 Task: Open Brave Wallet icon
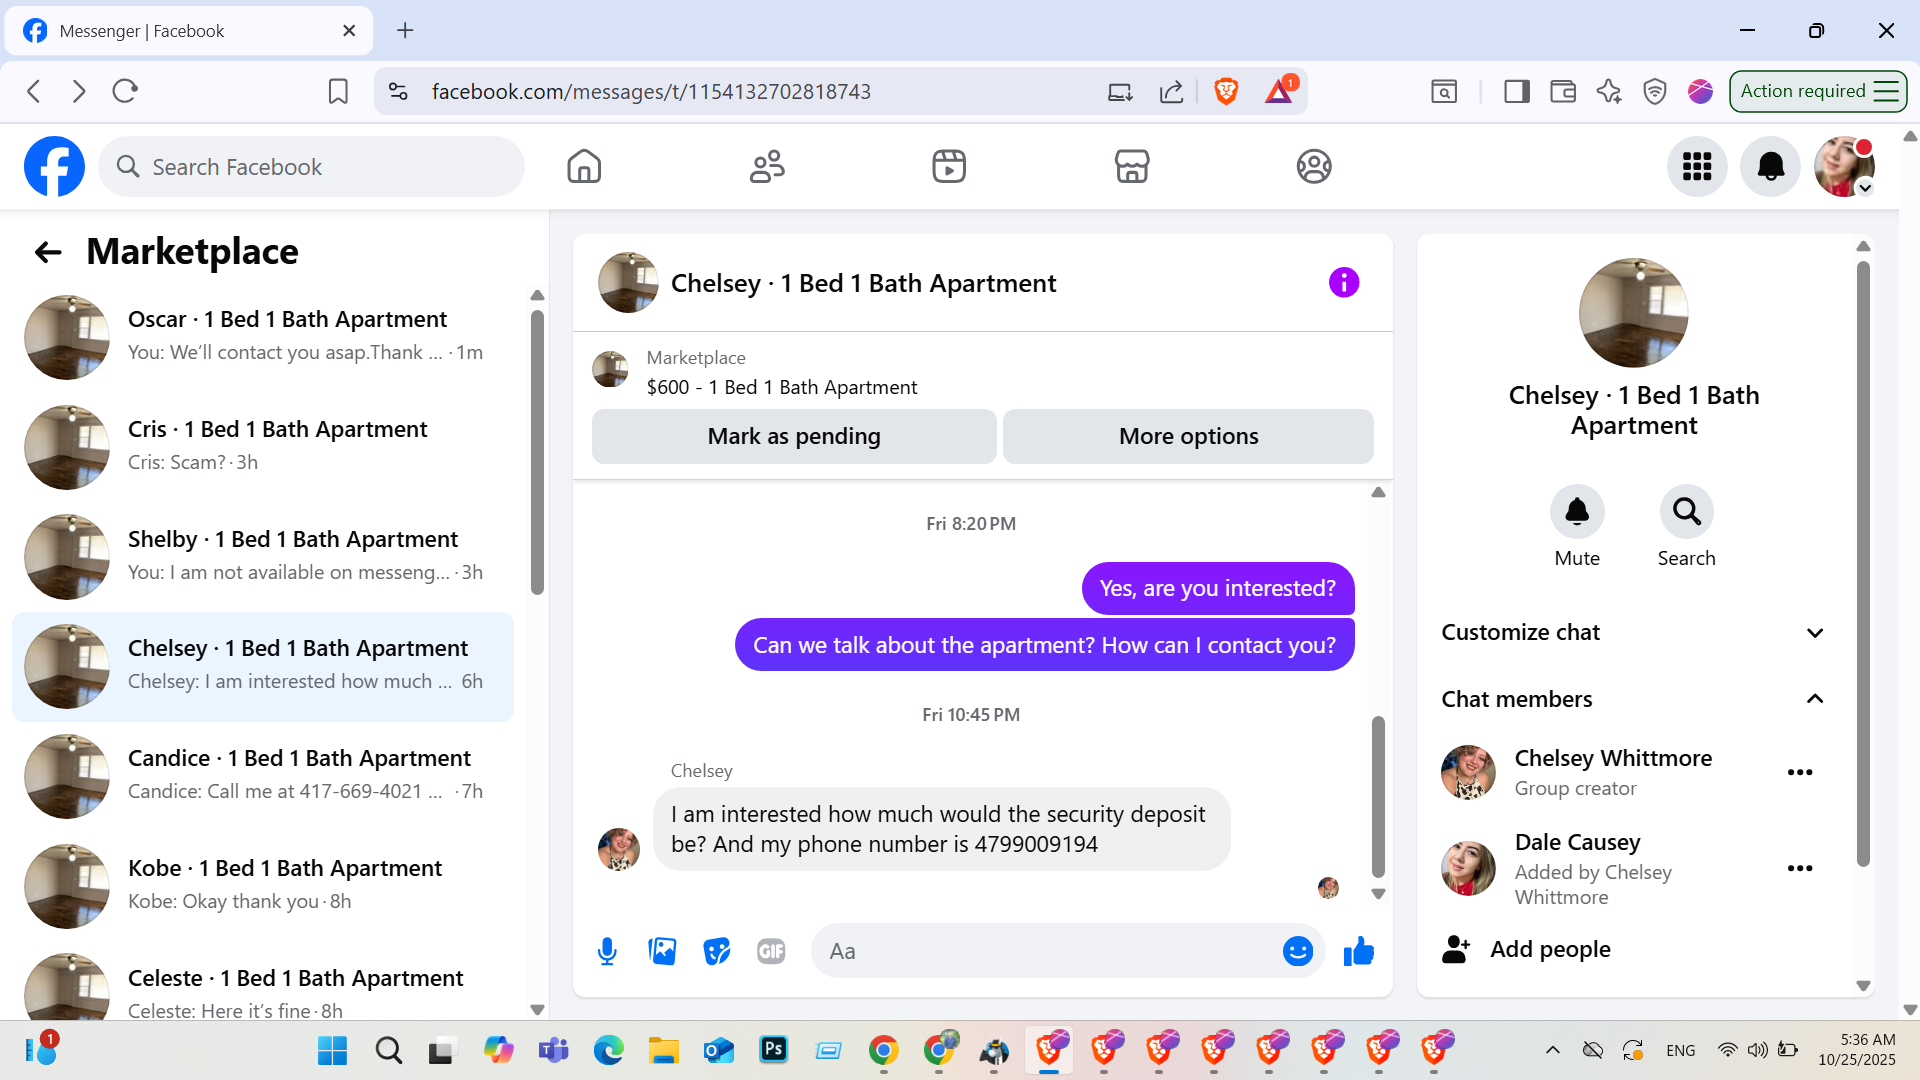[1563, 91]
